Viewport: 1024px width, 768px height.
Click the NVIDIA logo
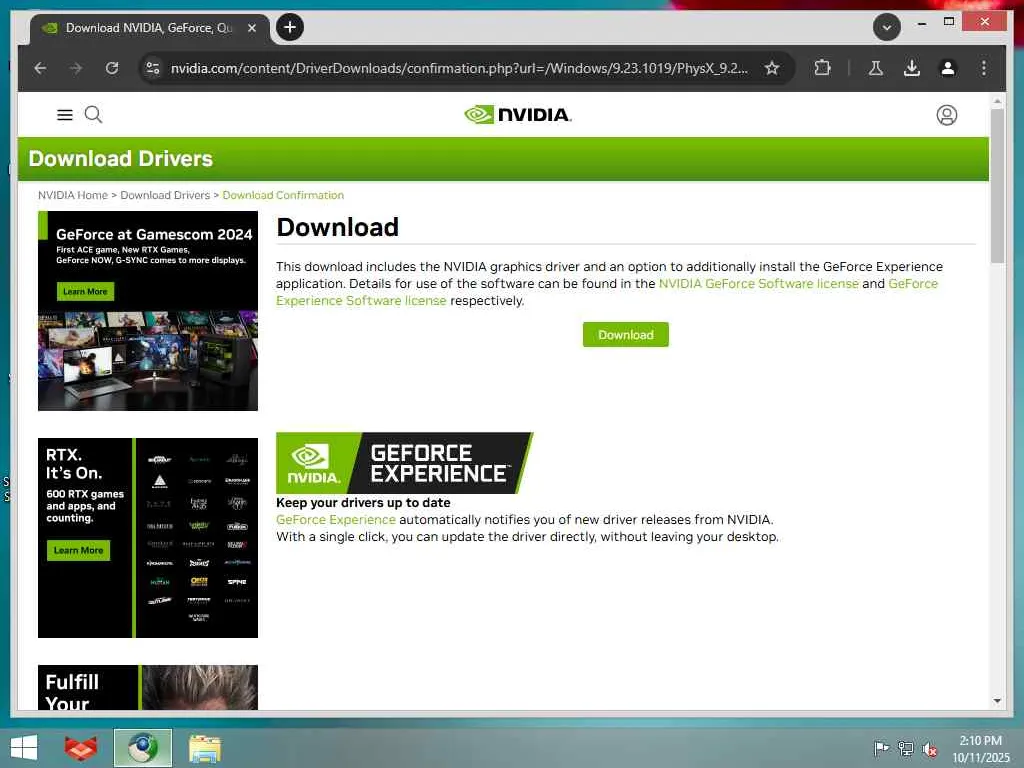point(517,115)
